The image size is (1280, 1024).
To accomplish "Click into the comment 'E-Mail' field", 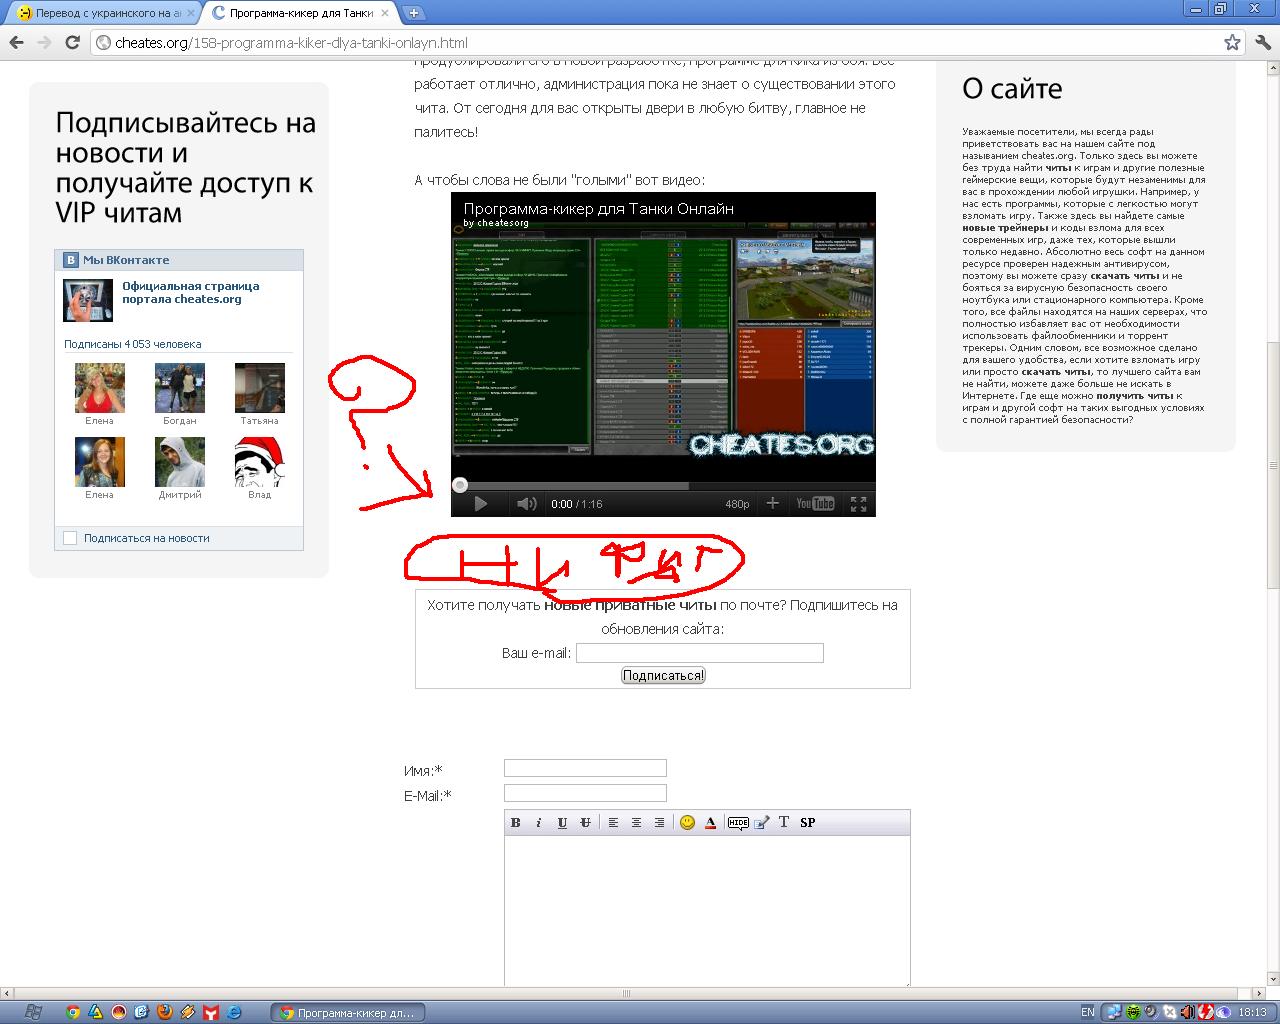I will coord(585,793).
